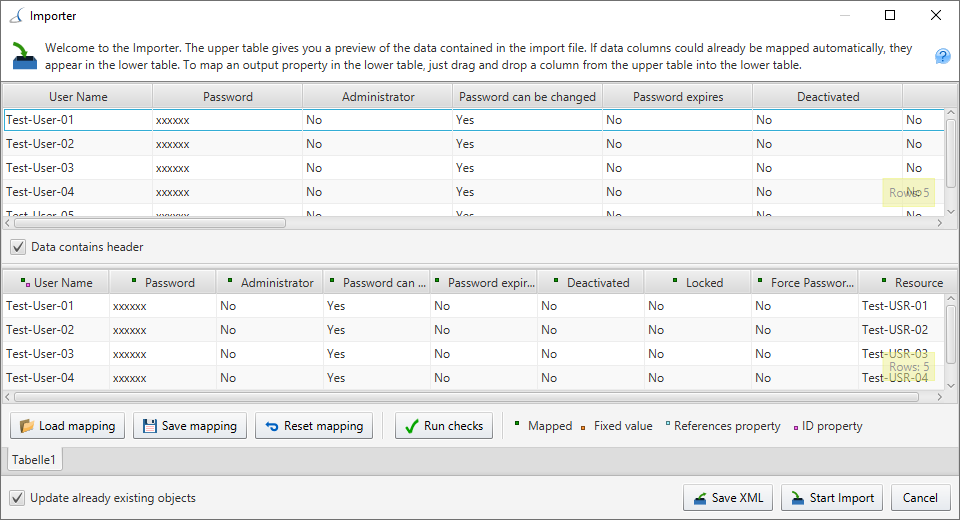The height and width of the screenshot is (520, 960).
Task: Select Test-User-03 in the upper table
Action: click(x=40, y=167)
